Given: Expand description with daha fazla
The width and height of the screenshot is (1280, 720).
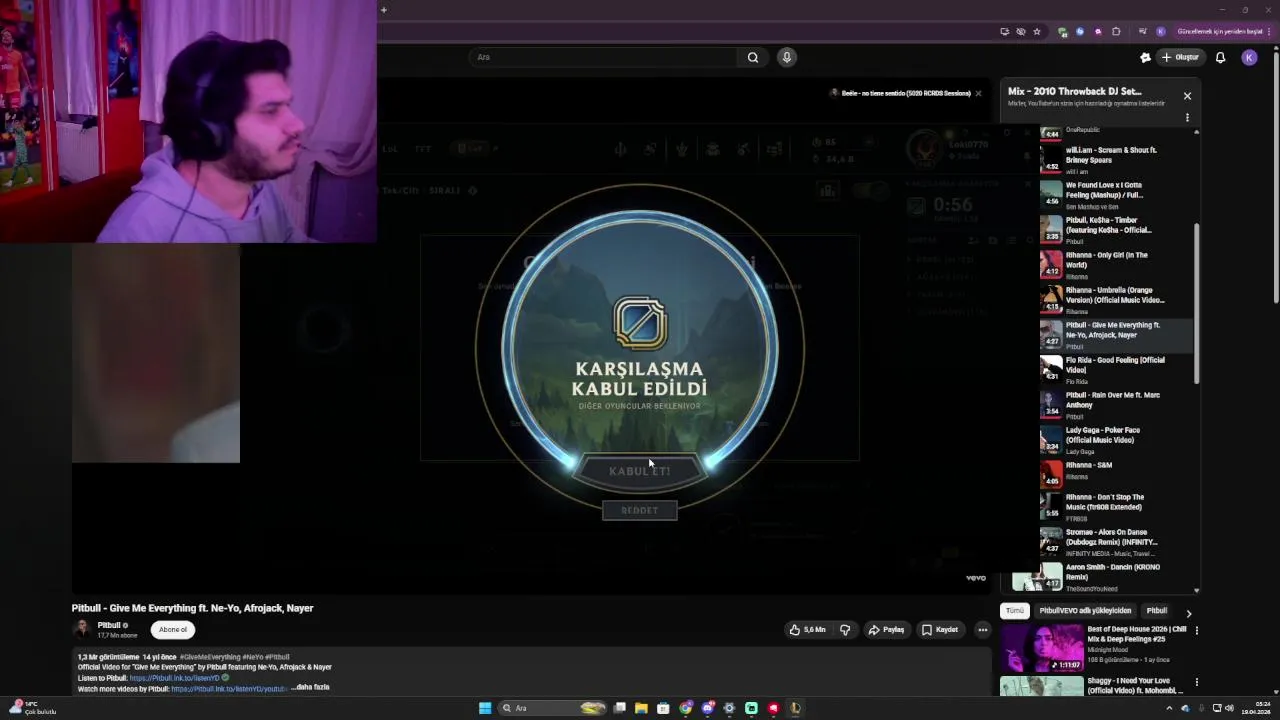Looking at the screenshot, I should (311, 687).
